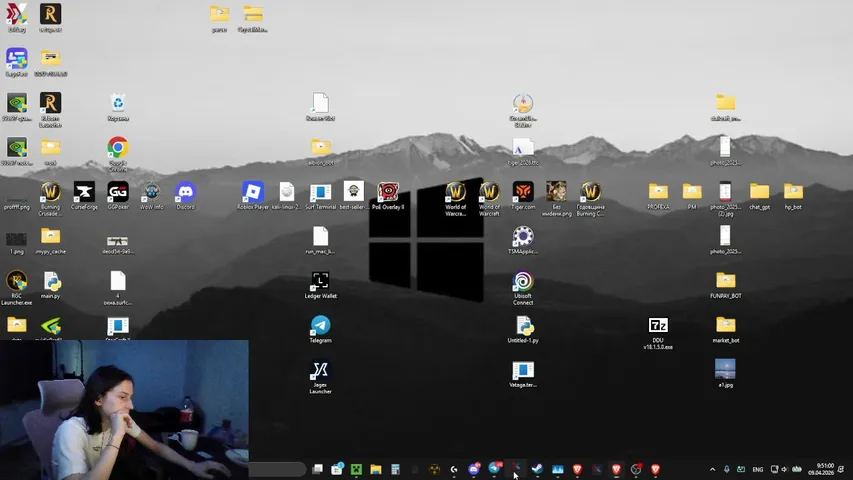853x480 pixels.
Task: Select the Burning Crusade WoW shortcut
Action: click(x=51, y=199)
